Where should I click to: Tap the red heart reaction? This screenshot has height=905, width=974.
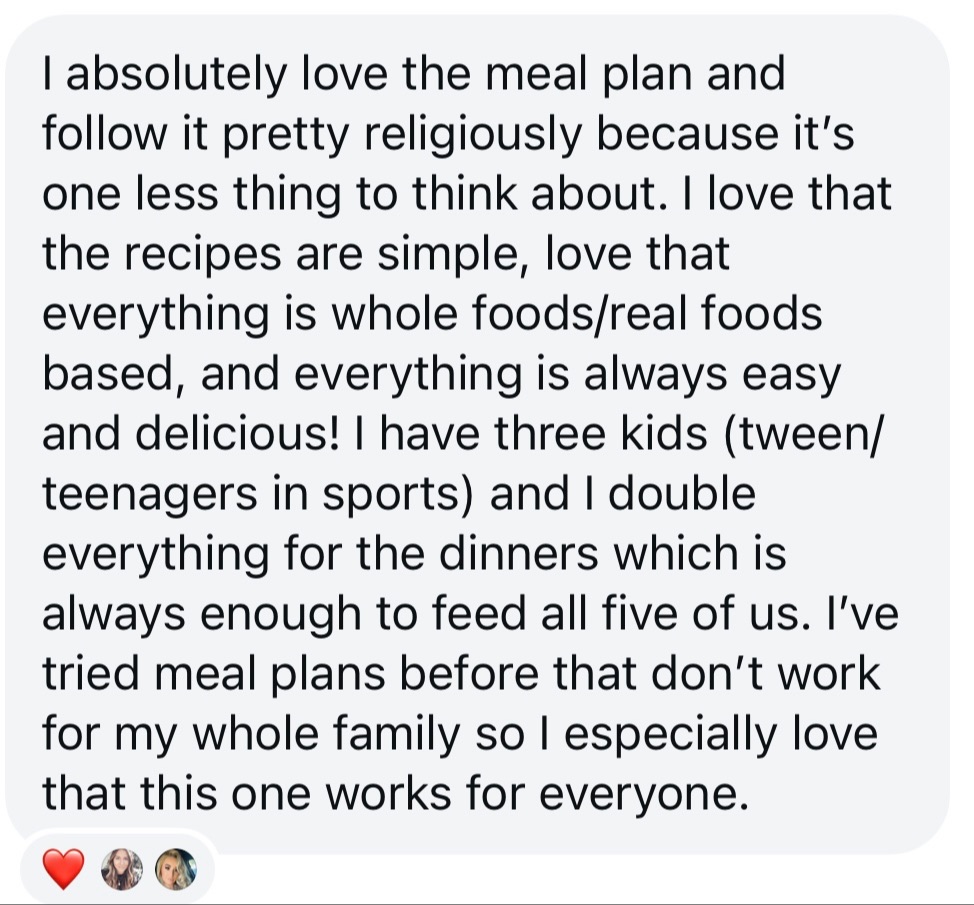(63, 869)
